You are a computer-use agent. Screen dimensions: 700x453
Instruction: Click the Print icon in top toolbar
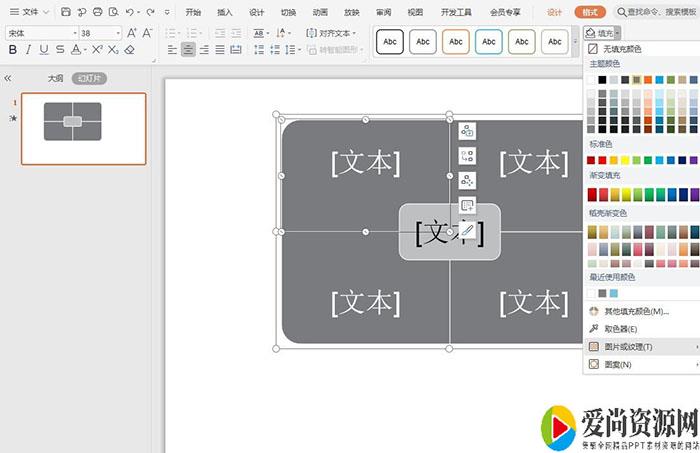pos(97,12)
